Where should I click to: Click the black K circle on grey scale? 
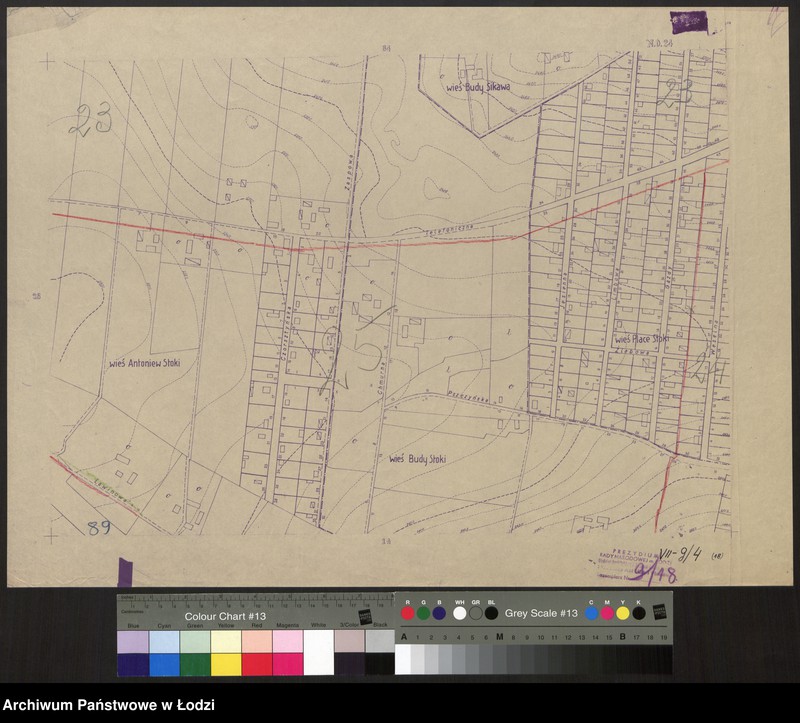pos(638,613)
